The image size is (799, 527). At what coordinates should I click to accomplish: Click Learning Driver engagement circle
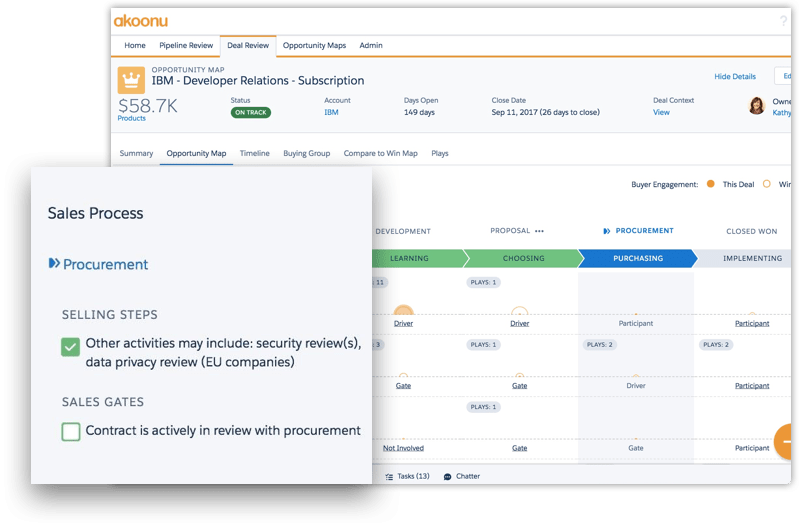pos(404,310)
